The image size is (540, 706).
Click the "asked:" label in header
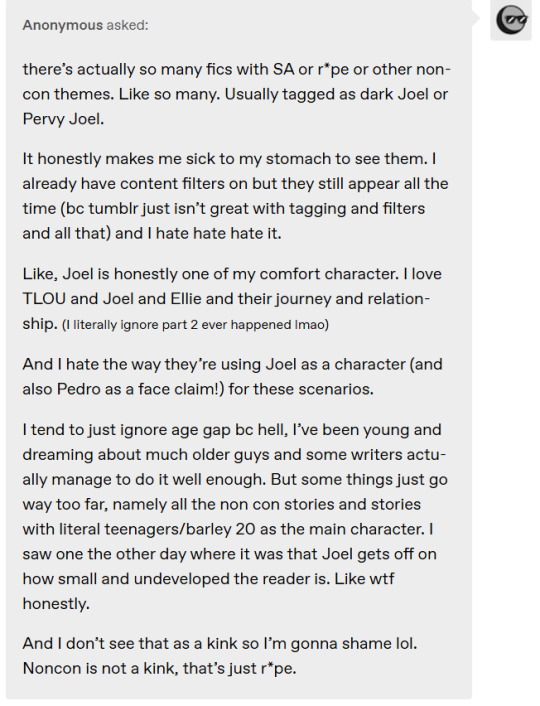point(127,25)
